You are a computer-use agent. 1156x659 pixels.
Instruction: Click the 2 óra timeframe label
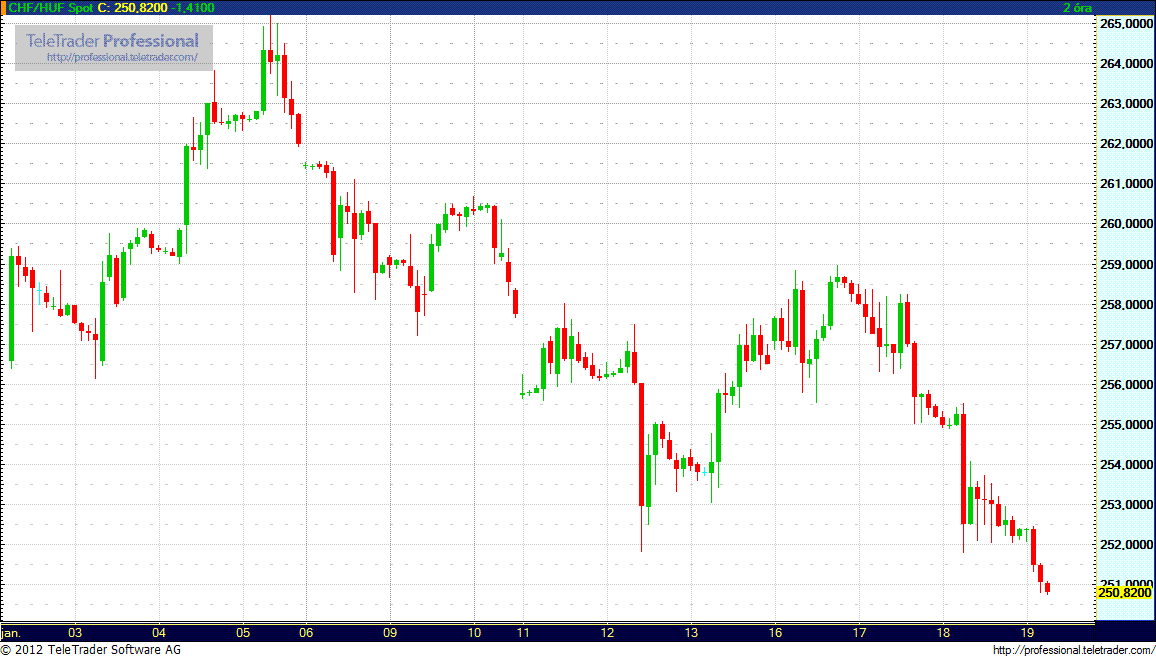click(x=1076, y=7)
